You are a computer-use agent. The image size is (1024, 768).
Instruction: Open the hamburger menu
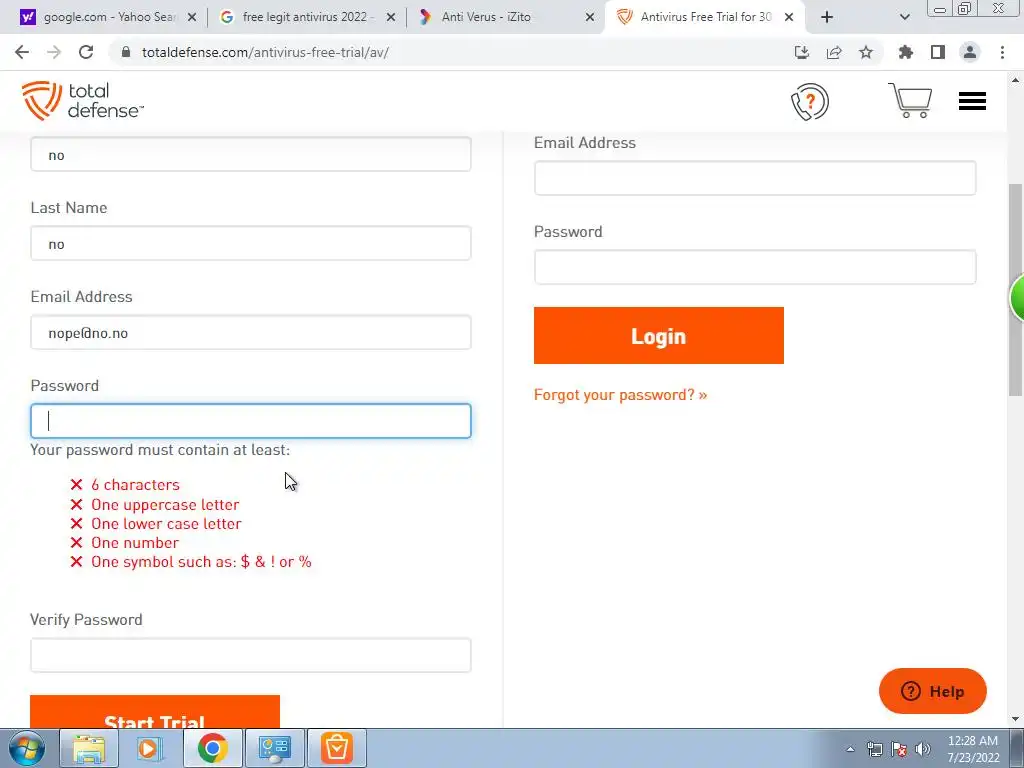pos(972,101)
